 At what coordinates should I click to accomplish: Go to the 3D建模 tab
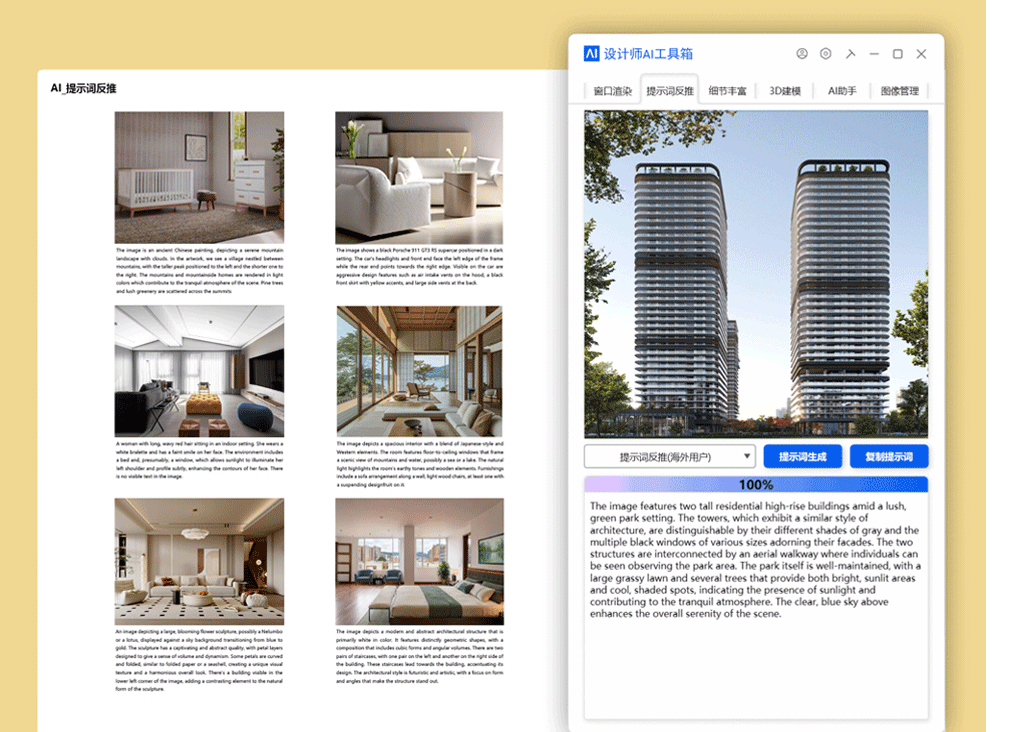[x=785, y=91]
